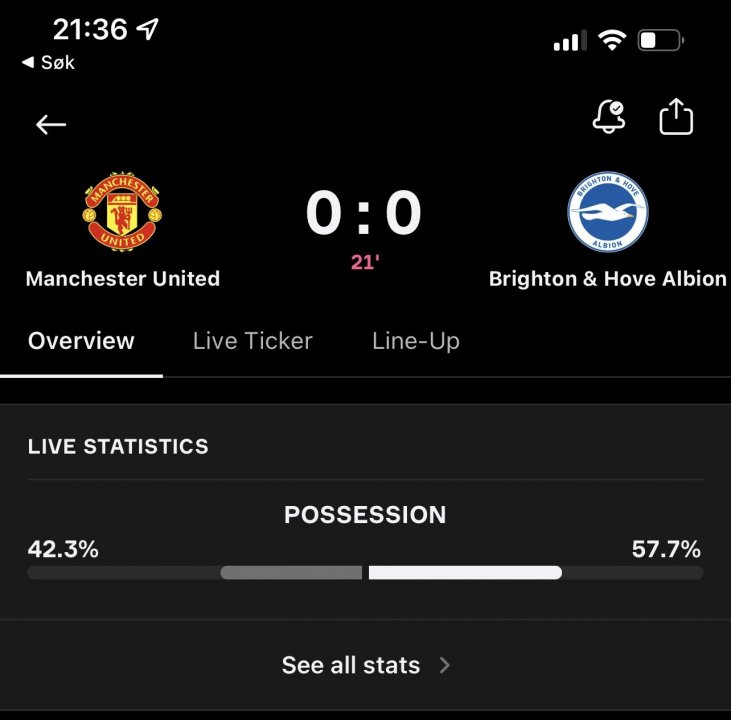The width and height of the screenshot is (731, 720).
Task: Tap the Manchester United crest
Action: (122, 212)
